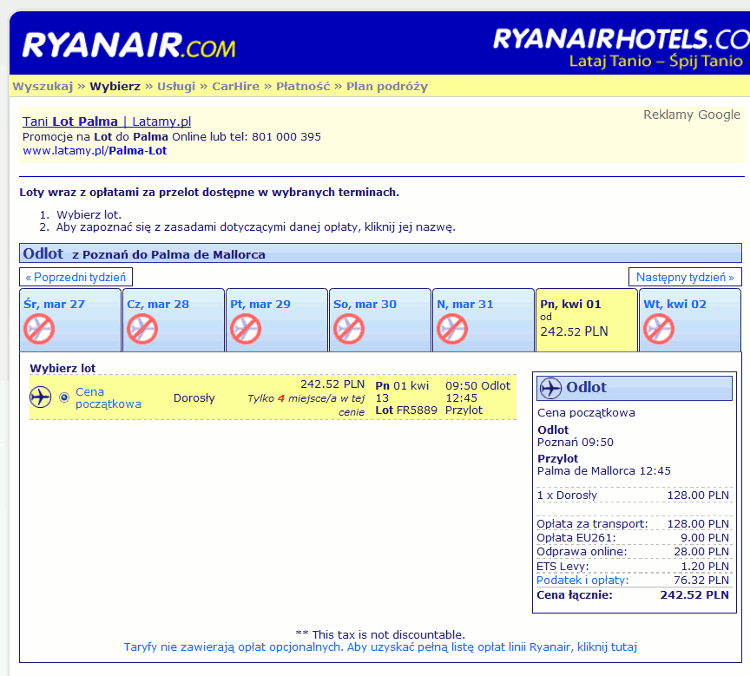The width and height of the screenshot is (750, 676).
Task: Go to Następny tydzień
Action: click(x=685, y=277)
